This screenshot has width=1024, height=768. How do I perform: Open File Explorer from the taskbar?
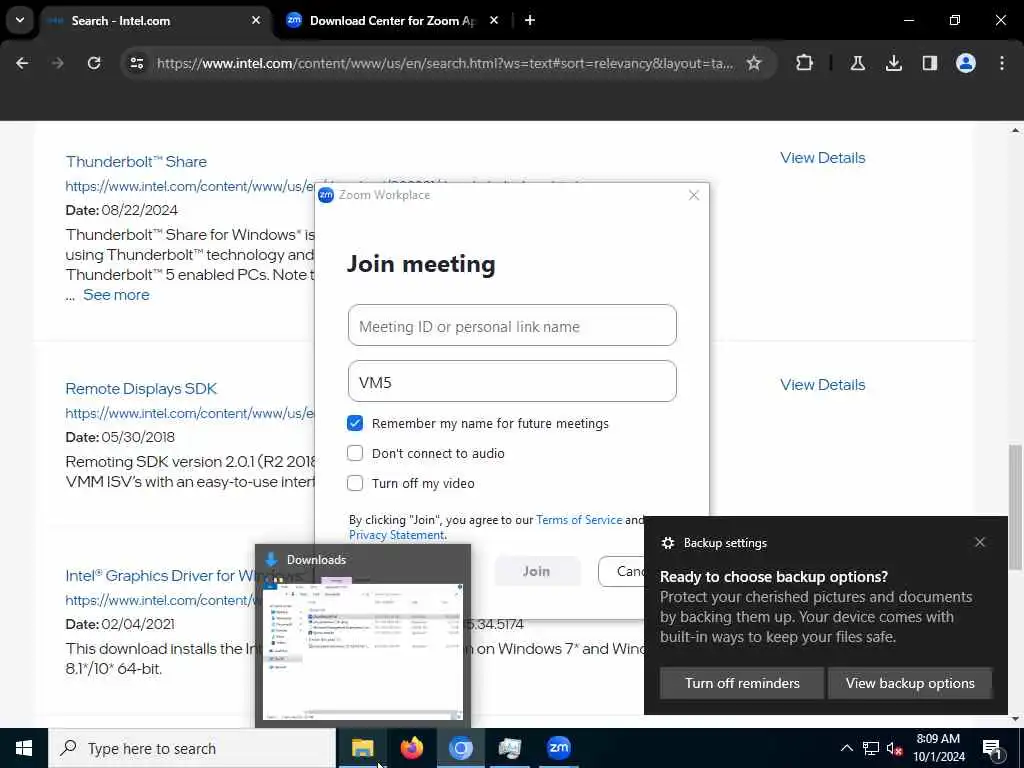(362, 748)
